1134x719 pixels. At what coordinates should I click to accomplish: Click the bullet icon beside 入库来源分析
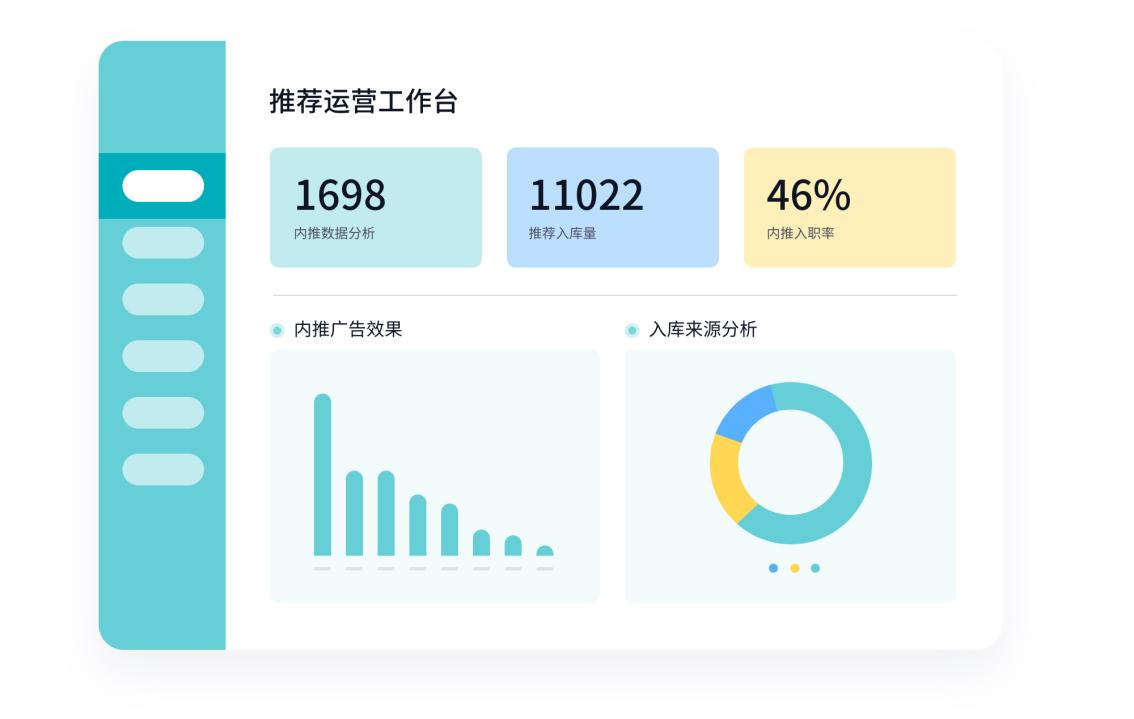(x=632, y=330)
